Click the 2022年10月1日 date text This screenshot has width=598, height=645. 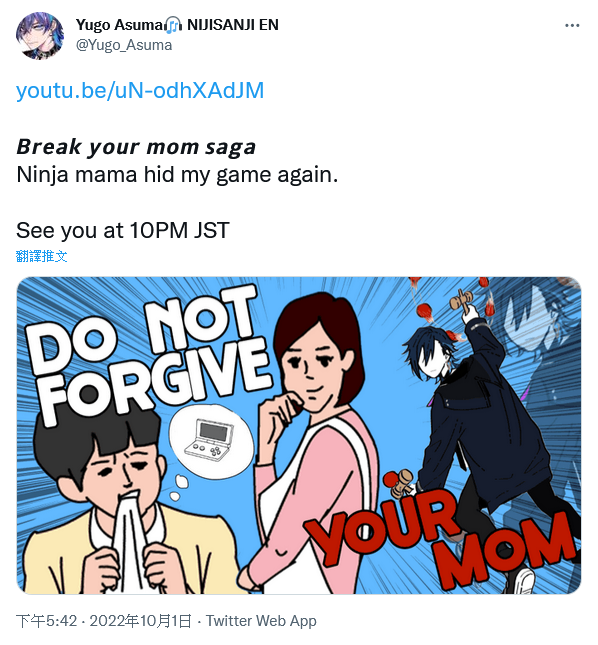pyautogui.click(x=141, y=621)
